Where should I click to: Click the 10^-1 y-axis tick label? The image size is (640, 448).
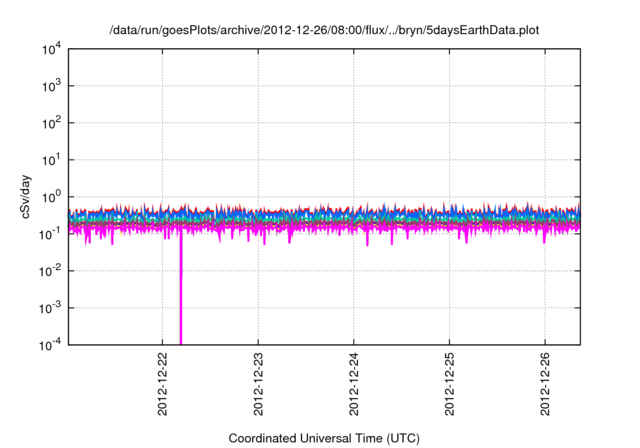pos(51,235)
